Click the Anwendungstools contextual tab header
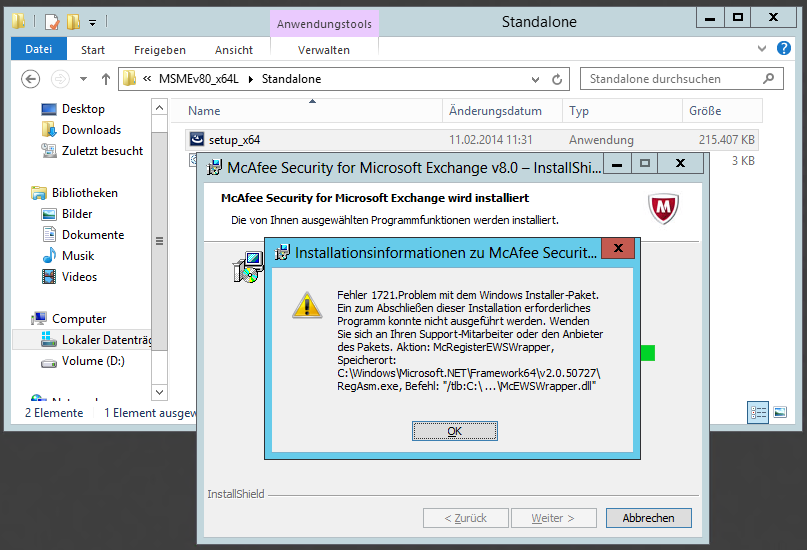Image resolution: width=807 pixels, height=550 pixels. point(324,24)
